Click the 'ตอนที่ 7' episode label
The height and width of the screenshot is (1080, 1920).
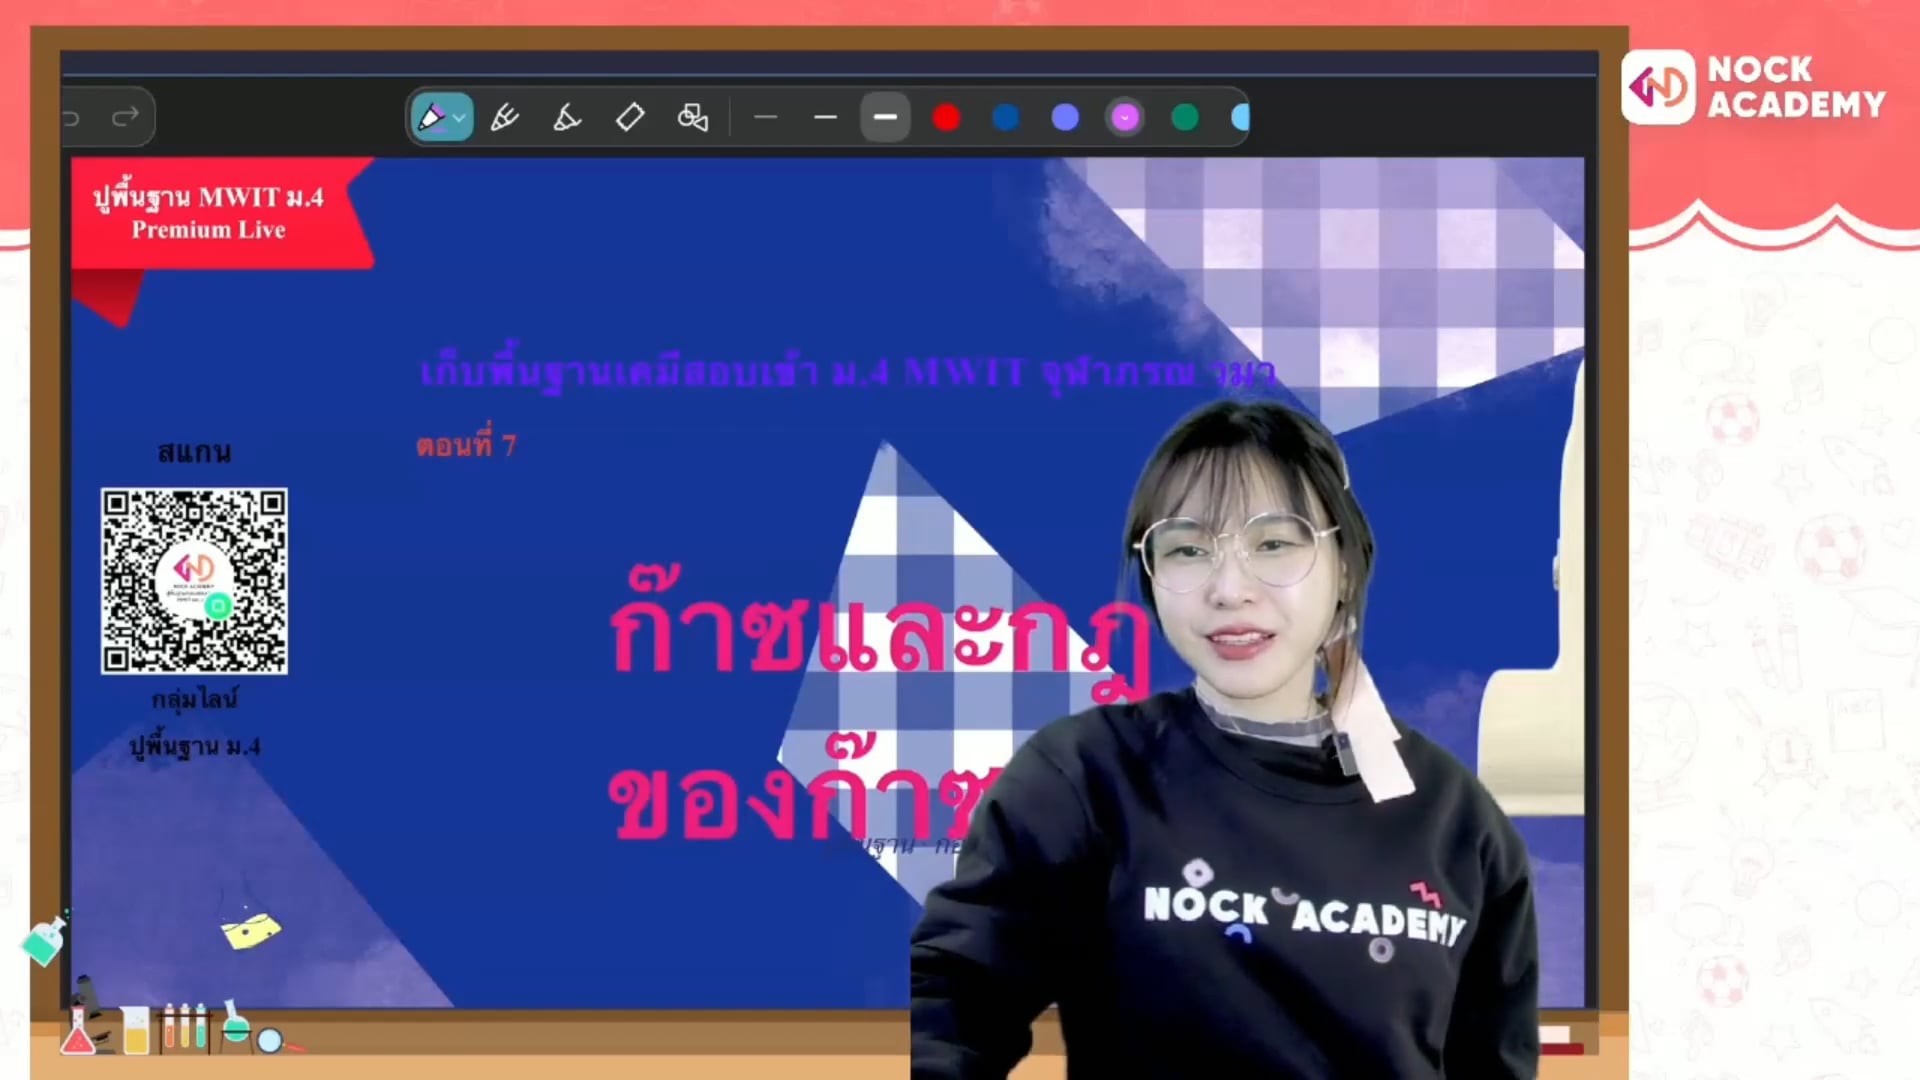(x=466, y=444)
